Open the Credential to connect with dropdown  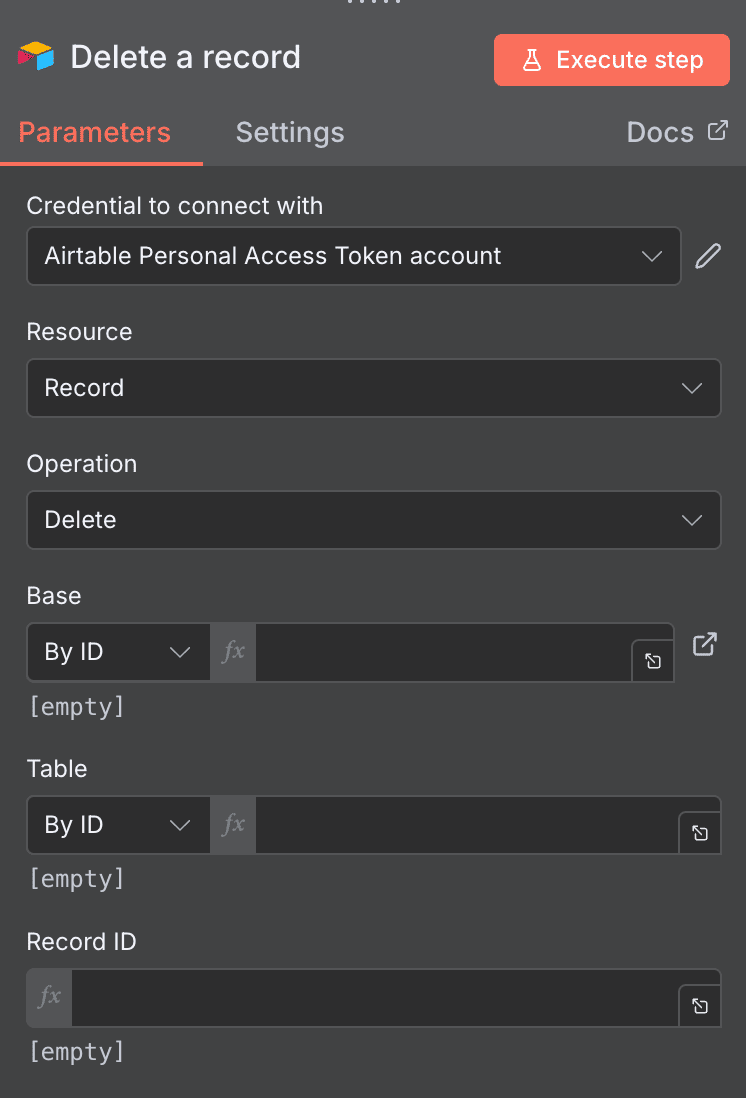tap(354, 256)
